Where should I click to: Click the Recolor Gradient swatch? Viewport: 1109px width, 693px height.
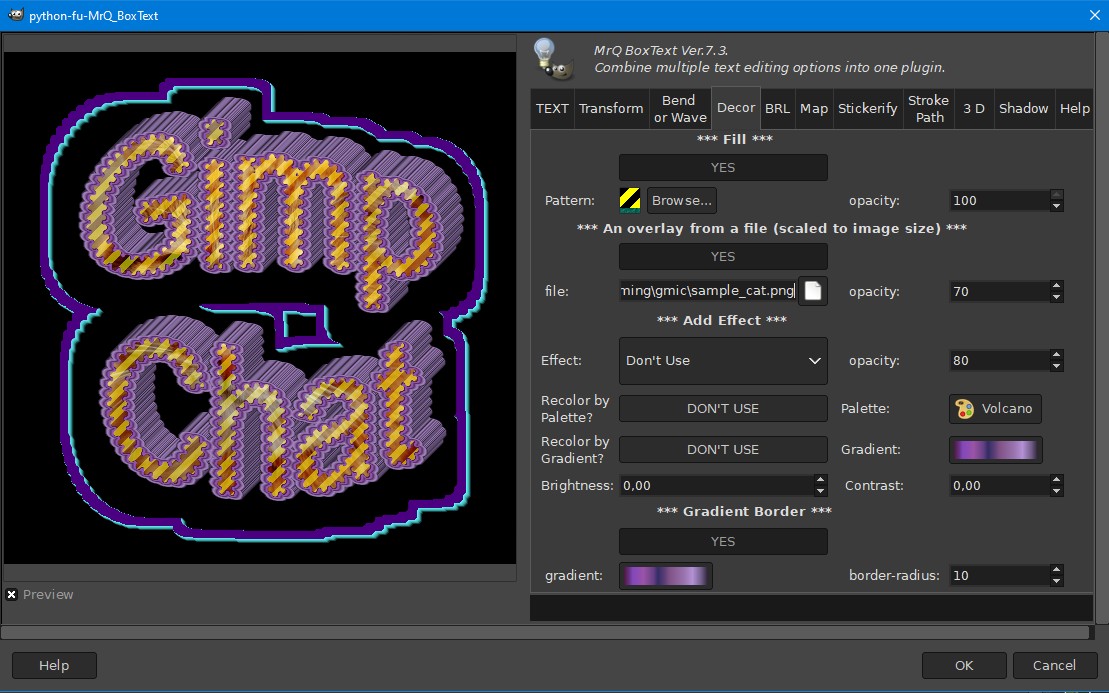tap(995, 450)
